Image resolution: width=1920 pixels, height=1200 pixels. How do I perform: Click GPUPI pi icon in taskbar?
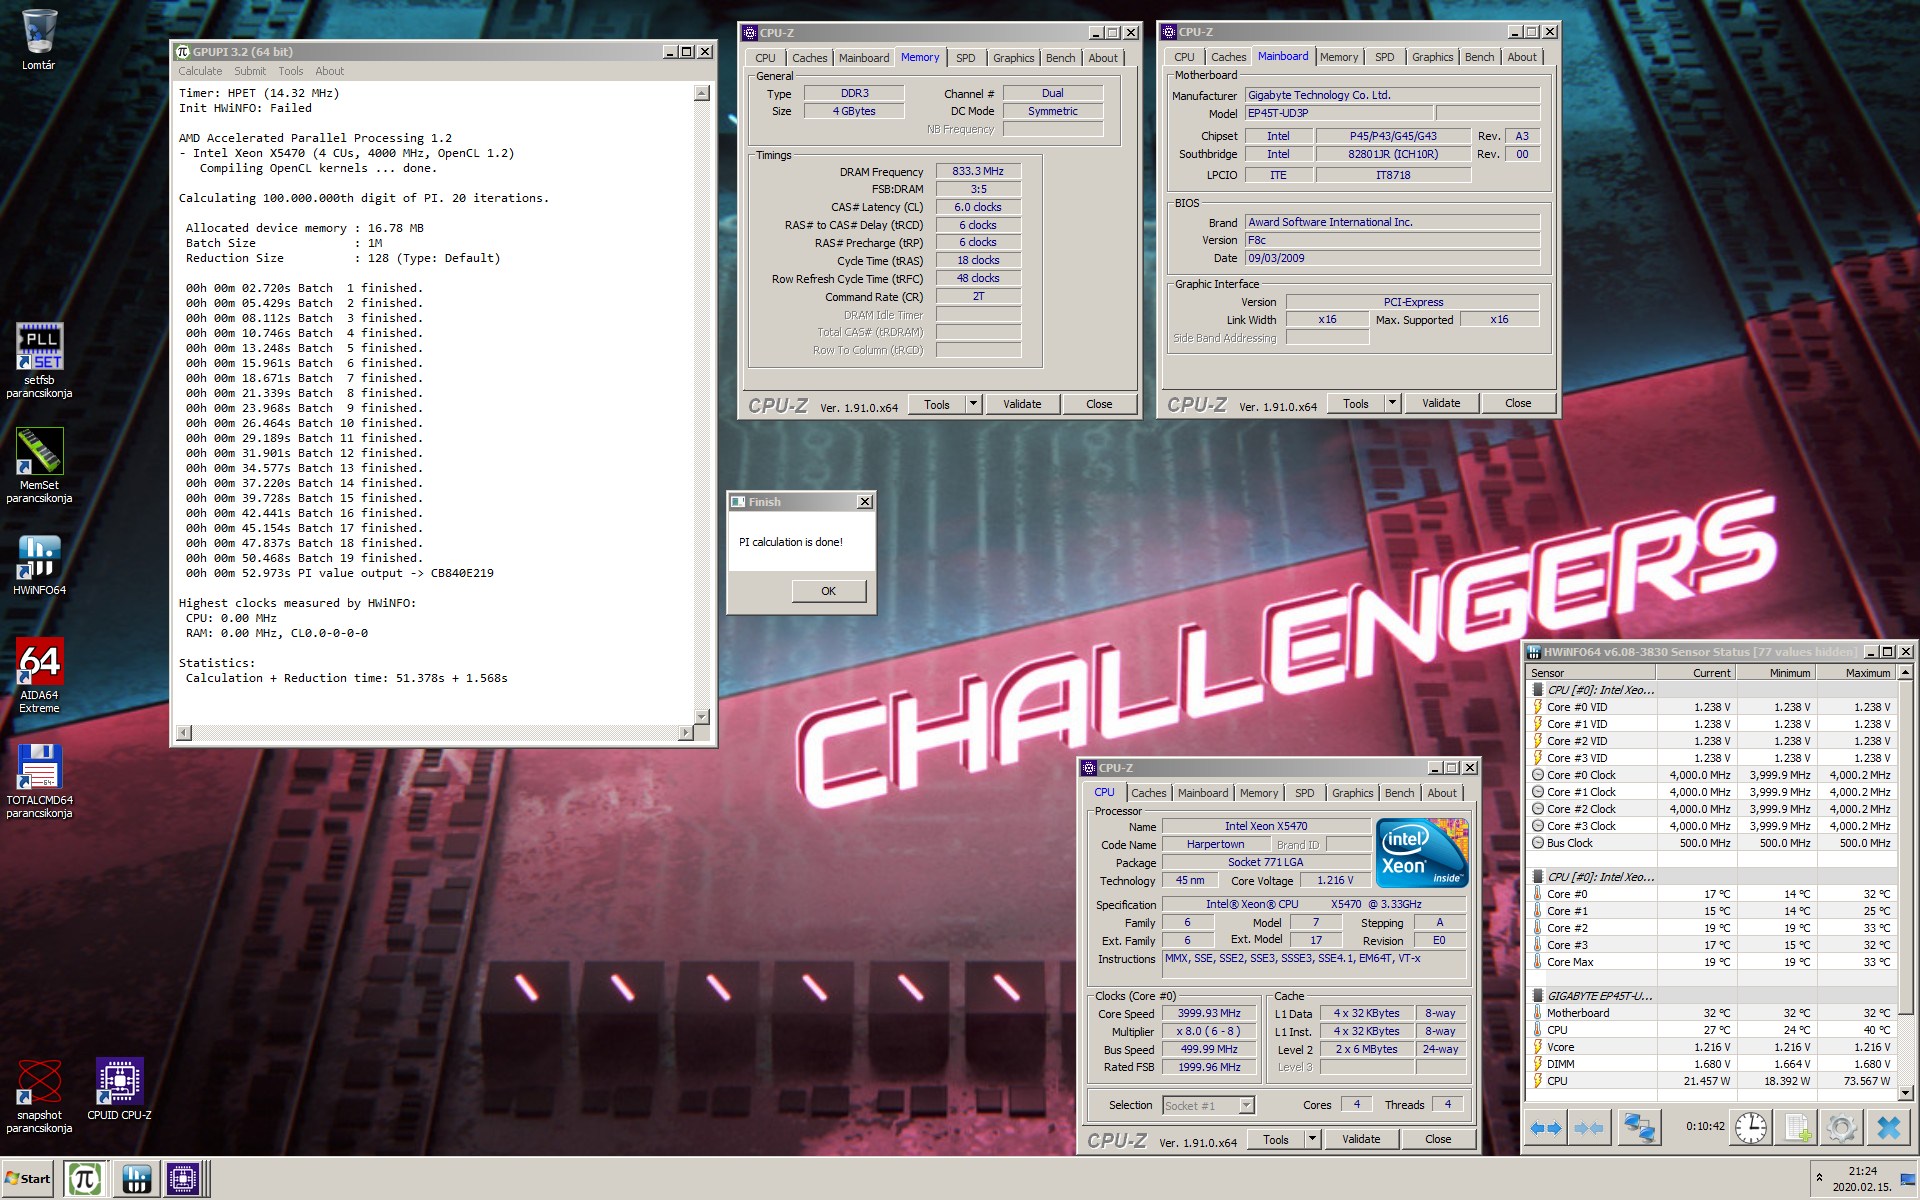click(x=84, y=1179)
